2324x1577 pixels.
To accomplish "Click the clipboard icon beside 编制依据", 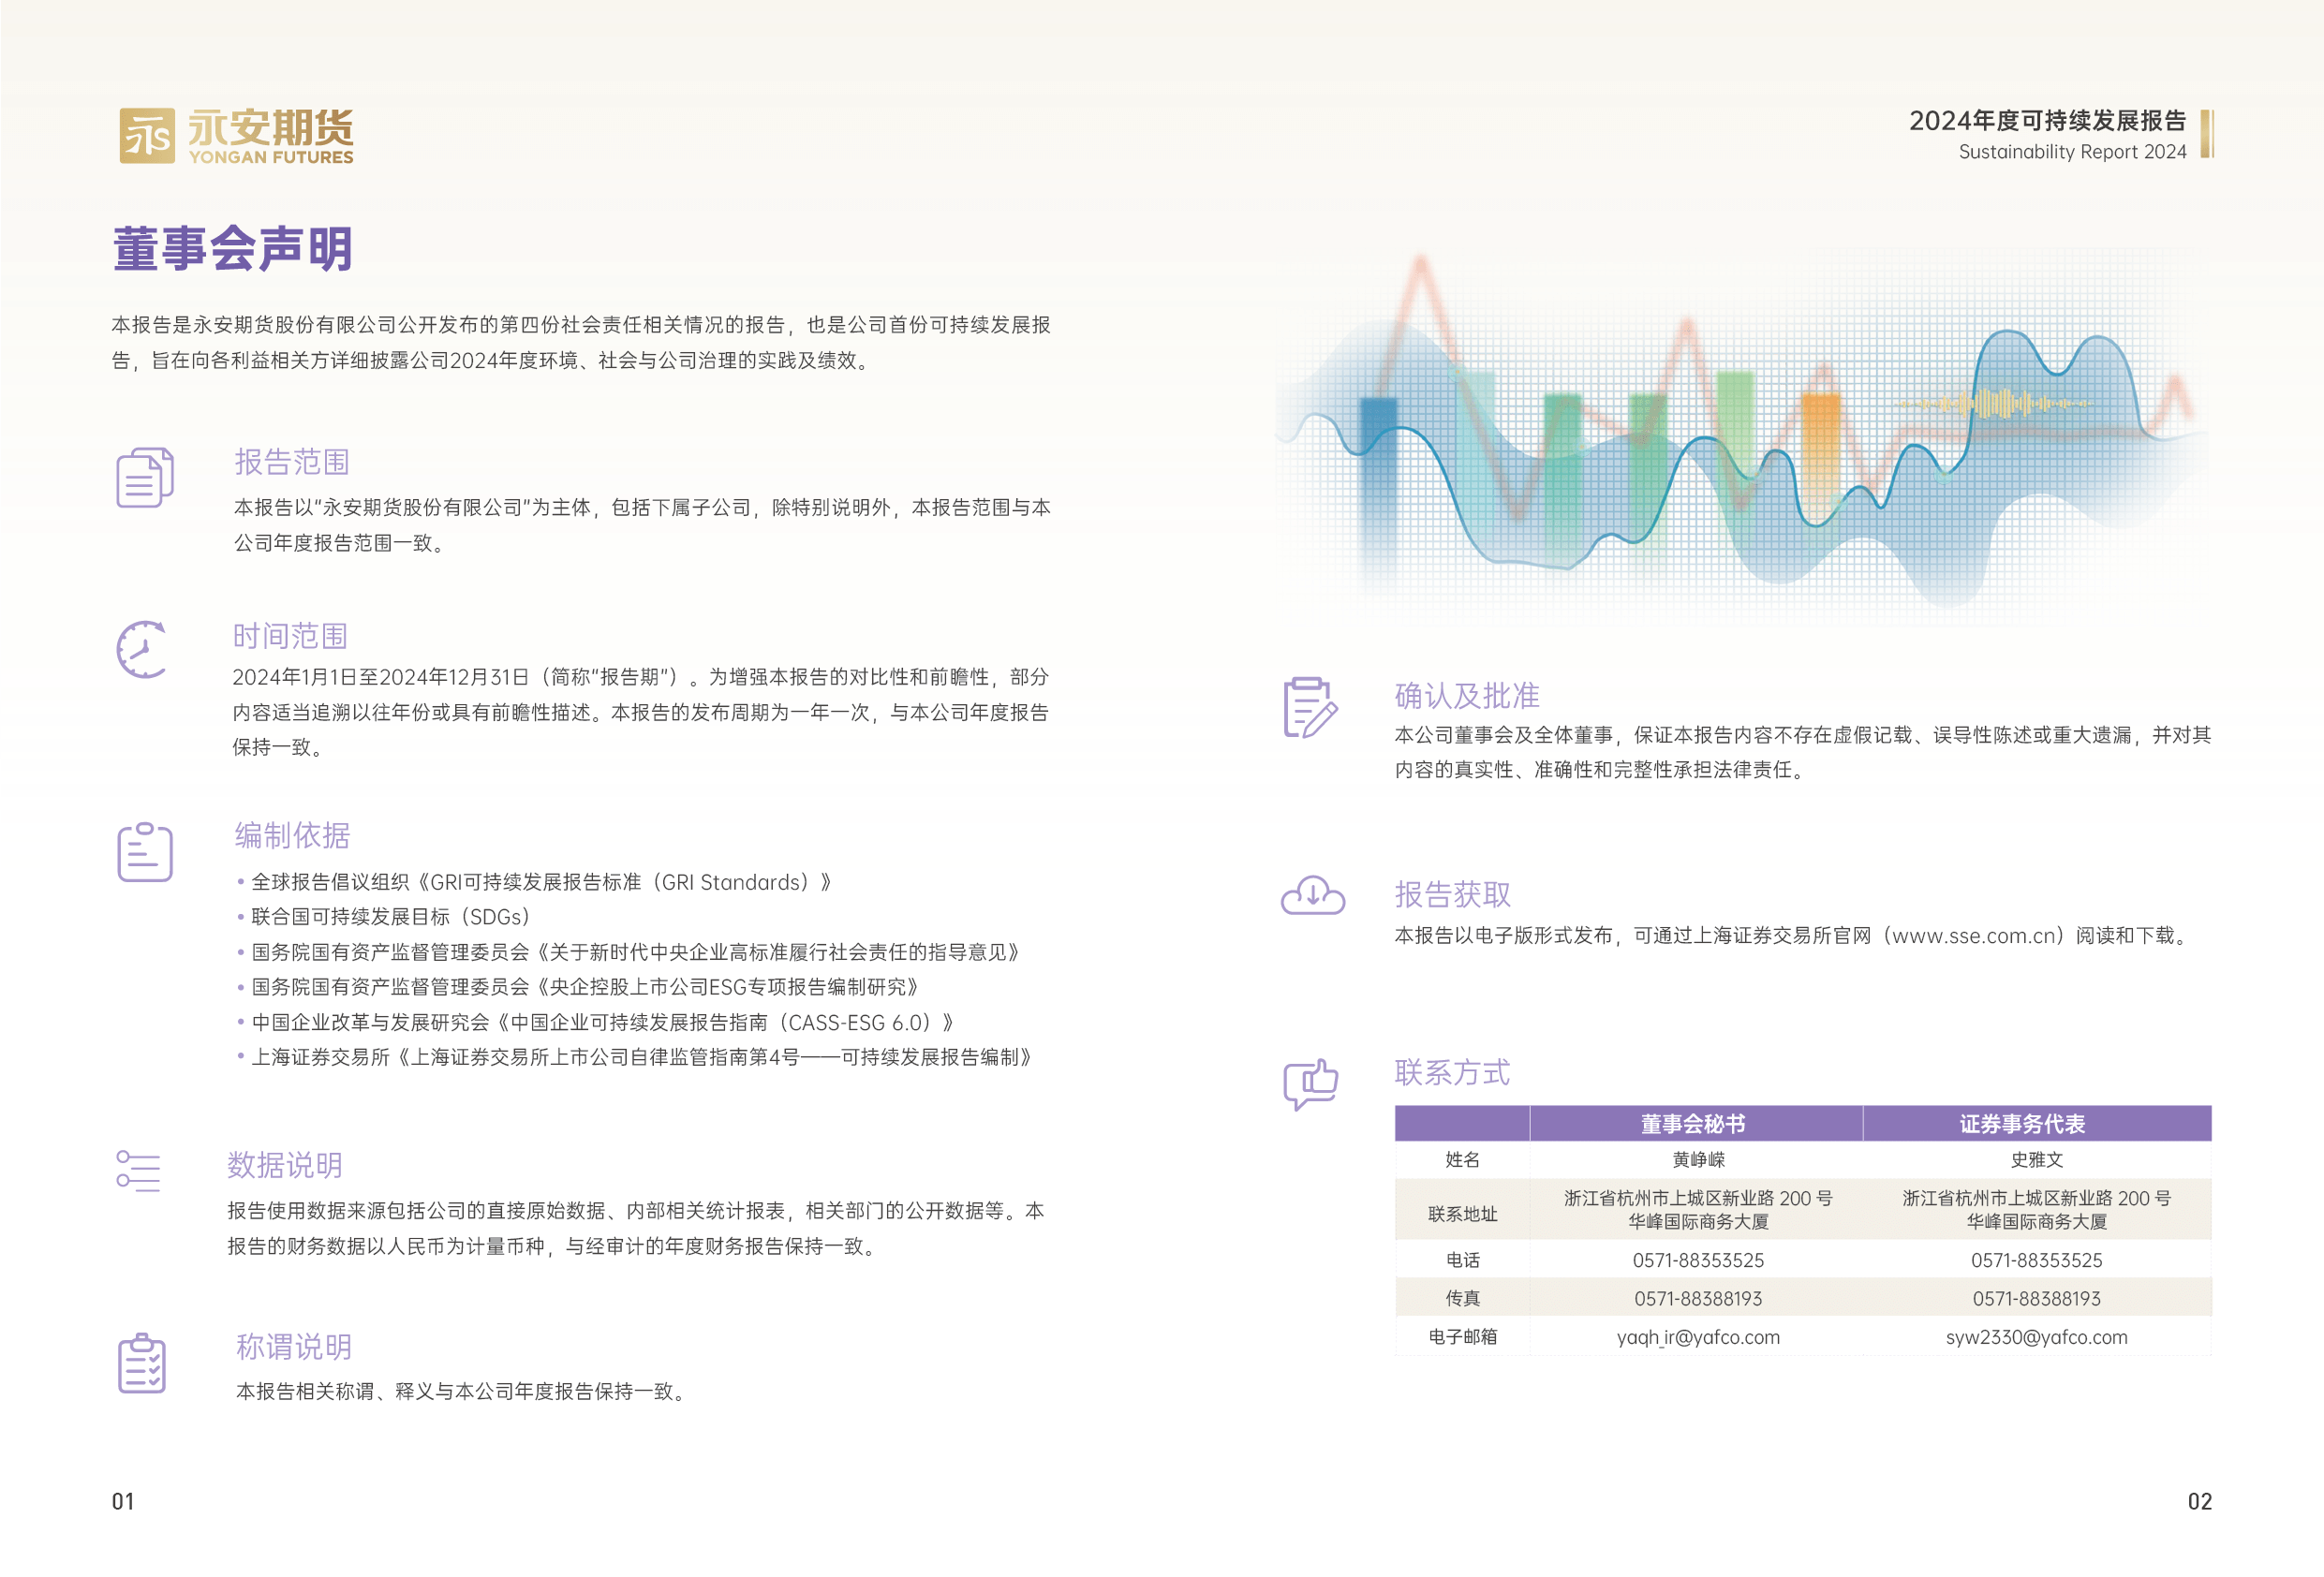I will 145,852.
